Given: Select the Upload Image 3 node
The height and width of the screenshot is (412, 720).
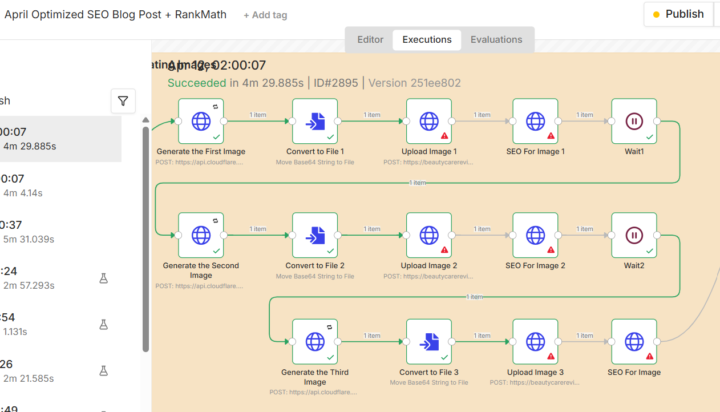Looking at the screenshot, I should [x=535, y=342].
